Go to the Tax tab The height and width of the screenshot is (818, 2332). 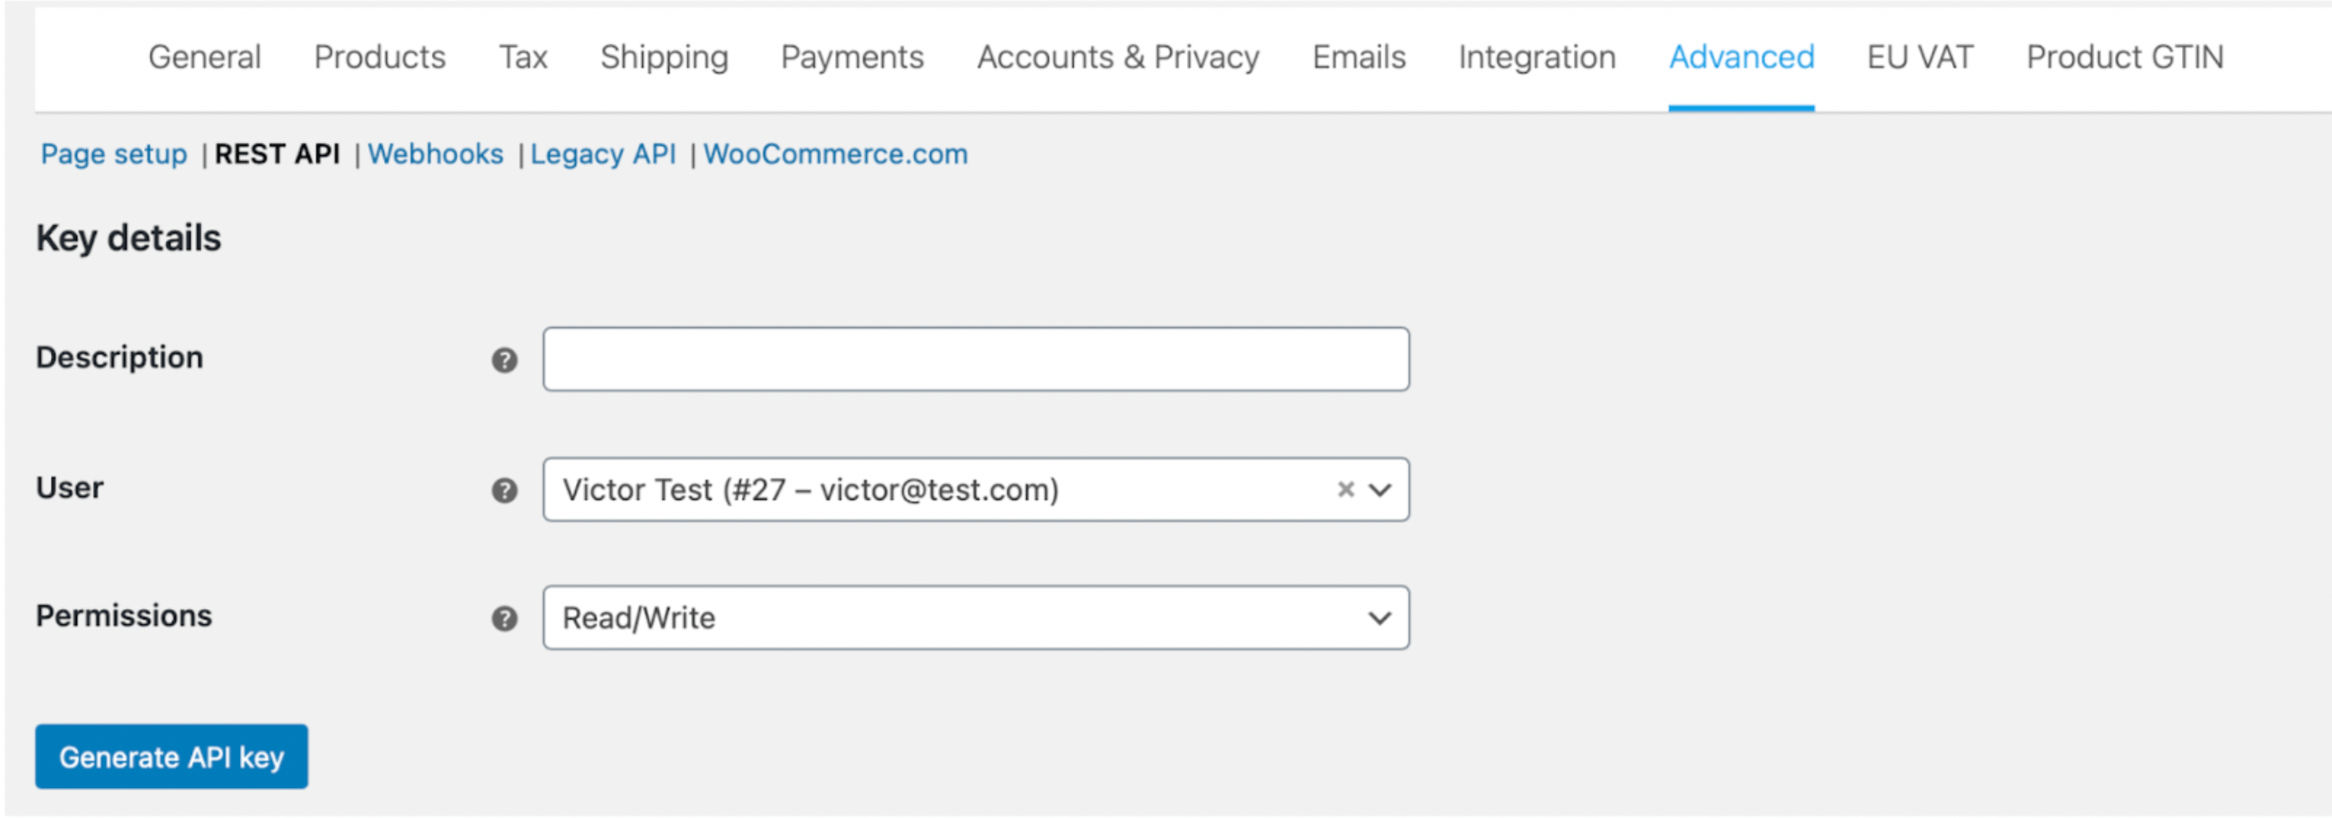(523, 57)
